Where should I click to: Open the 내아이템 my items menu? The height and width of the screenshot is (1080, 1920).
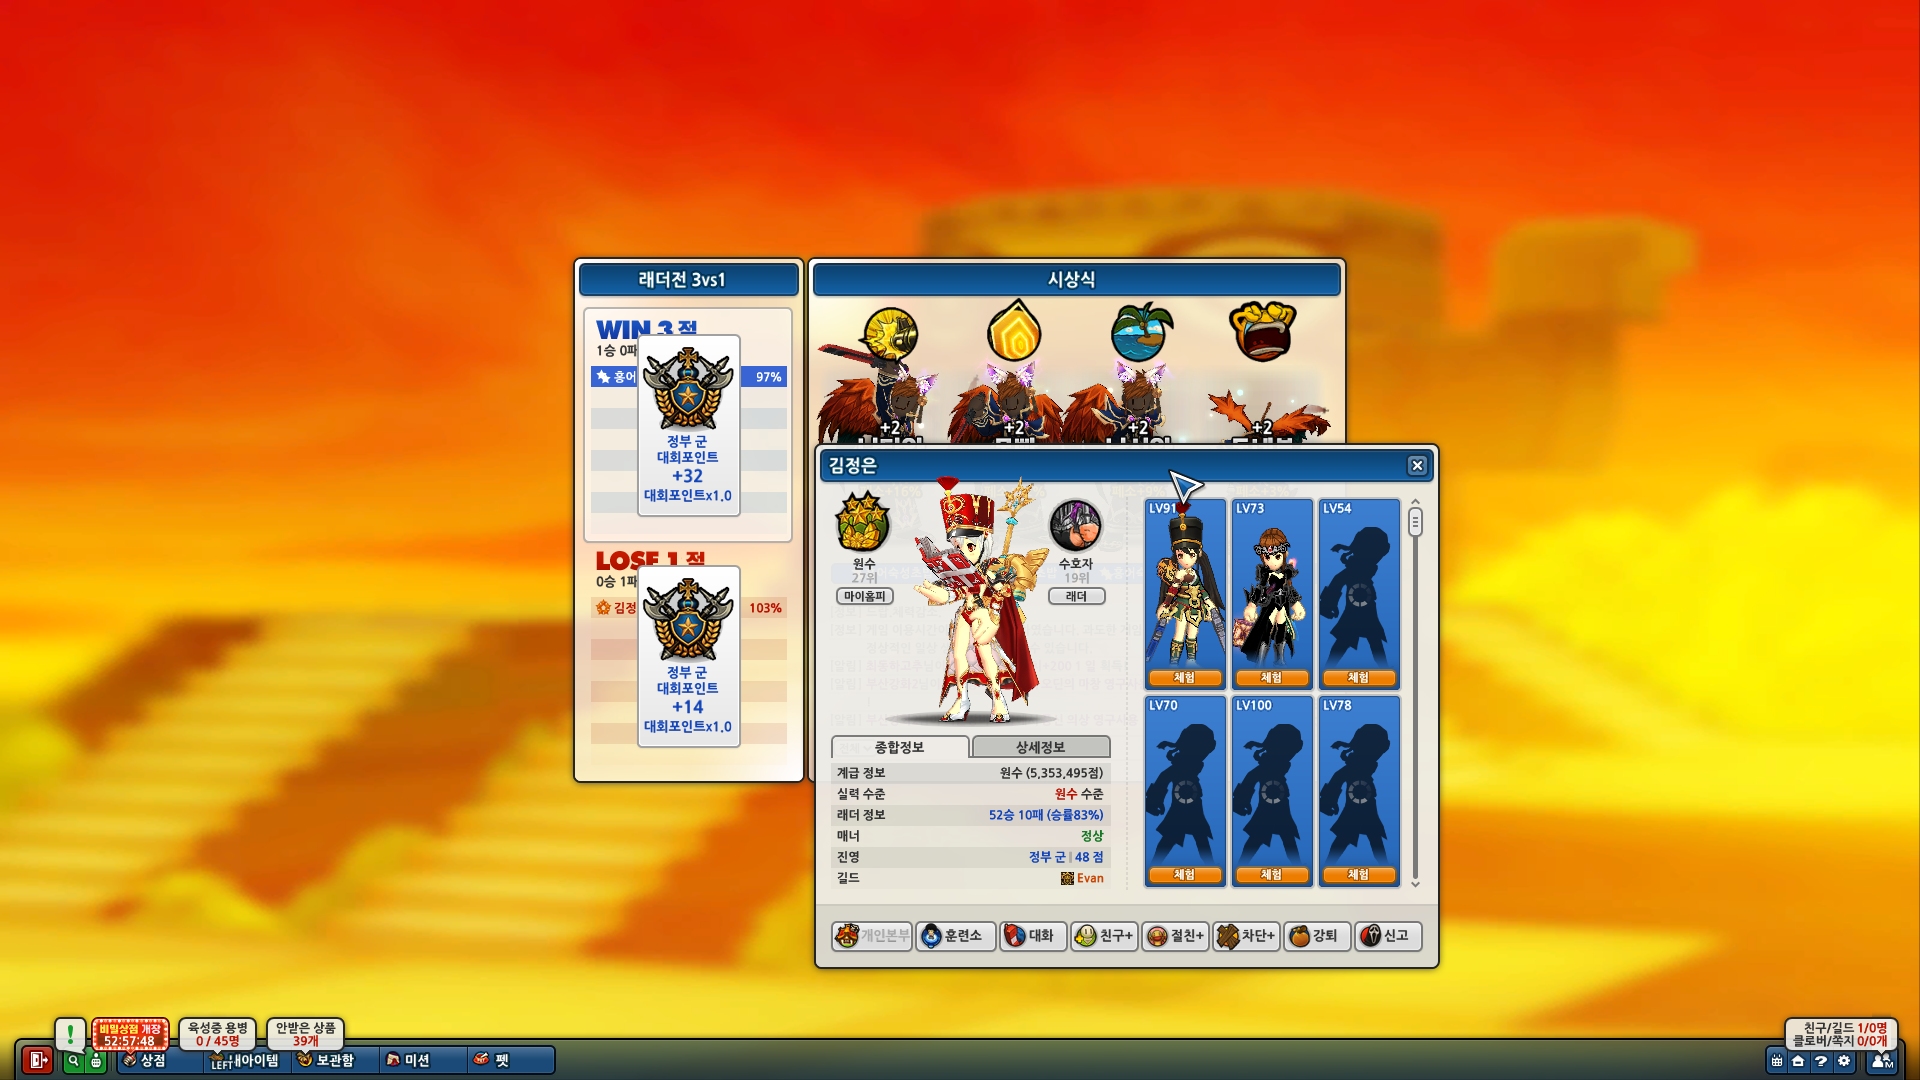(246, 1060)
